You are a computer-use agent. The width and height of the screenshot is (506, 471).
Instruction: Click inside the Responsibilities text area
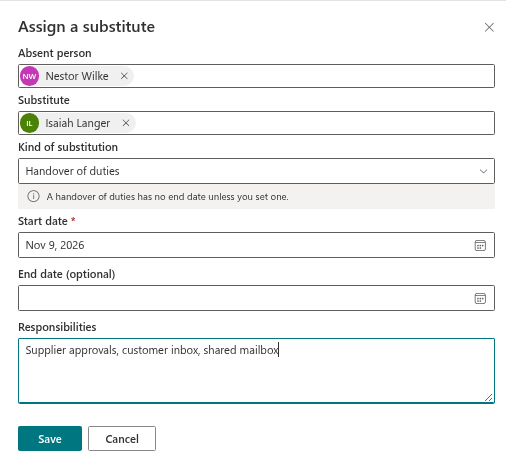point(256,371)
